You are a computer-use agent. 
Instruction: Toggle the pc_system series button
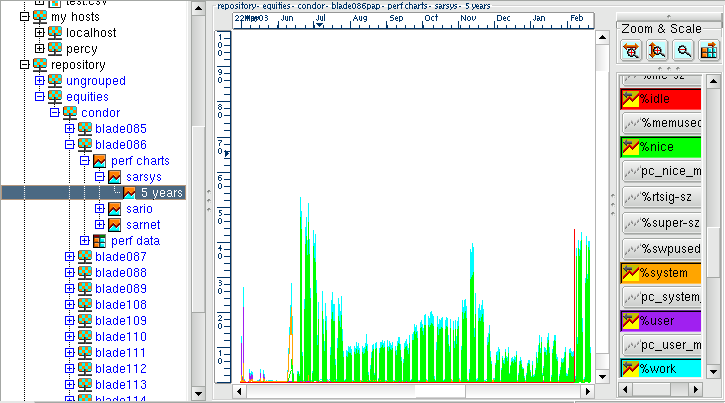tap(661, 297)
